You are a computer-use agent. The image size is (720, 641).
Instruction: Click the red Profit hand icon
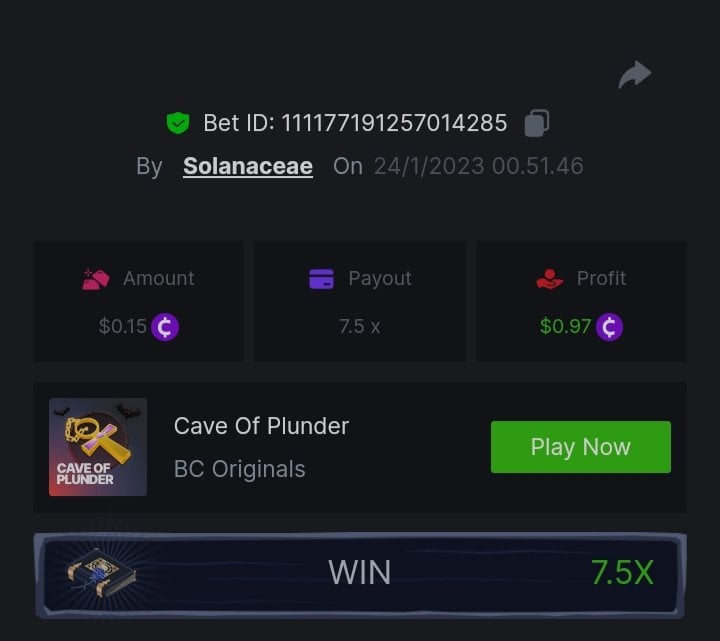coord(550,279)
